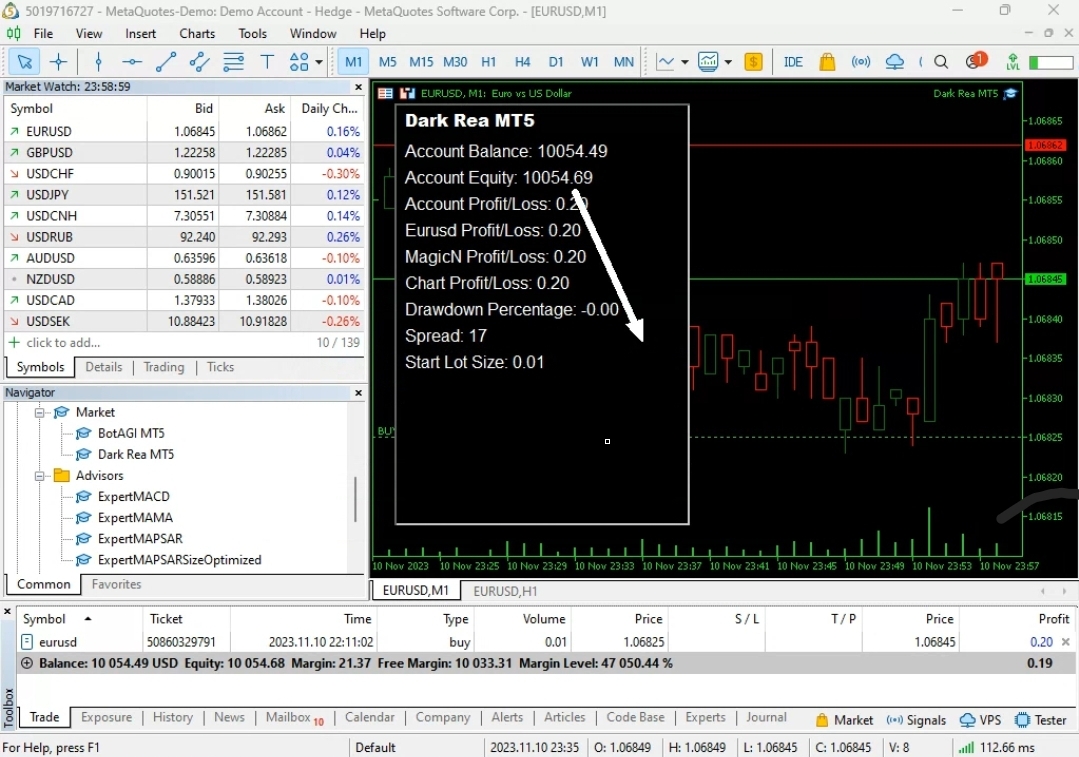Select the crosshair tool
Image resolution: width=1079 pixels, height=757 pixels.
click(x=58, y=62)
